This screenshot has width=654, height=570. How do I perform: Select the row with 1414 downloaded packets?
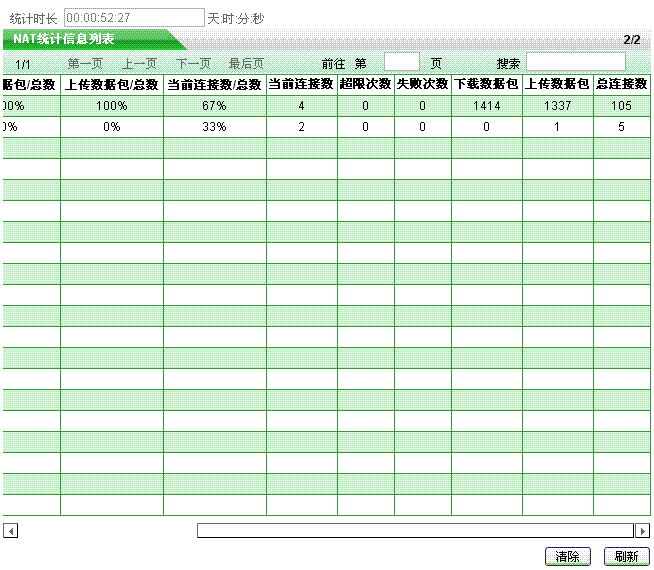tap(486, 106)
